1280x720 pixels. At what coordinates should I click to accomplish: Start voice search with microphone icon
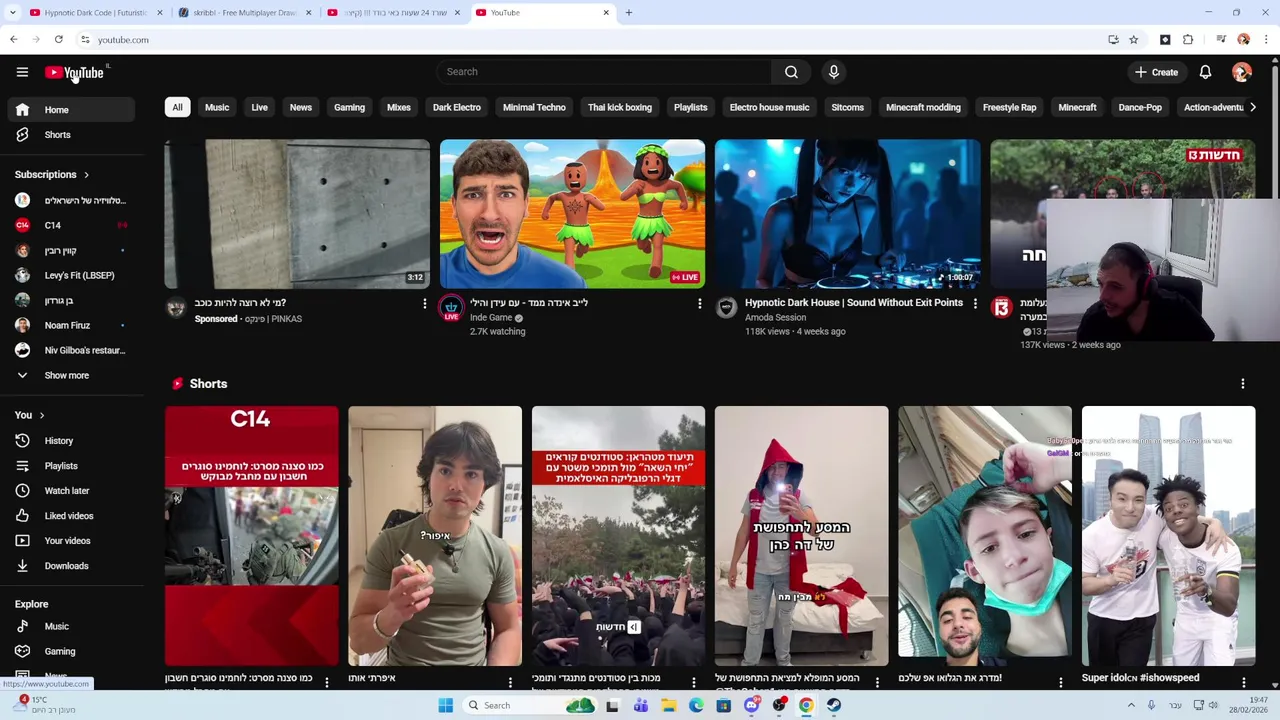(833, 72)
